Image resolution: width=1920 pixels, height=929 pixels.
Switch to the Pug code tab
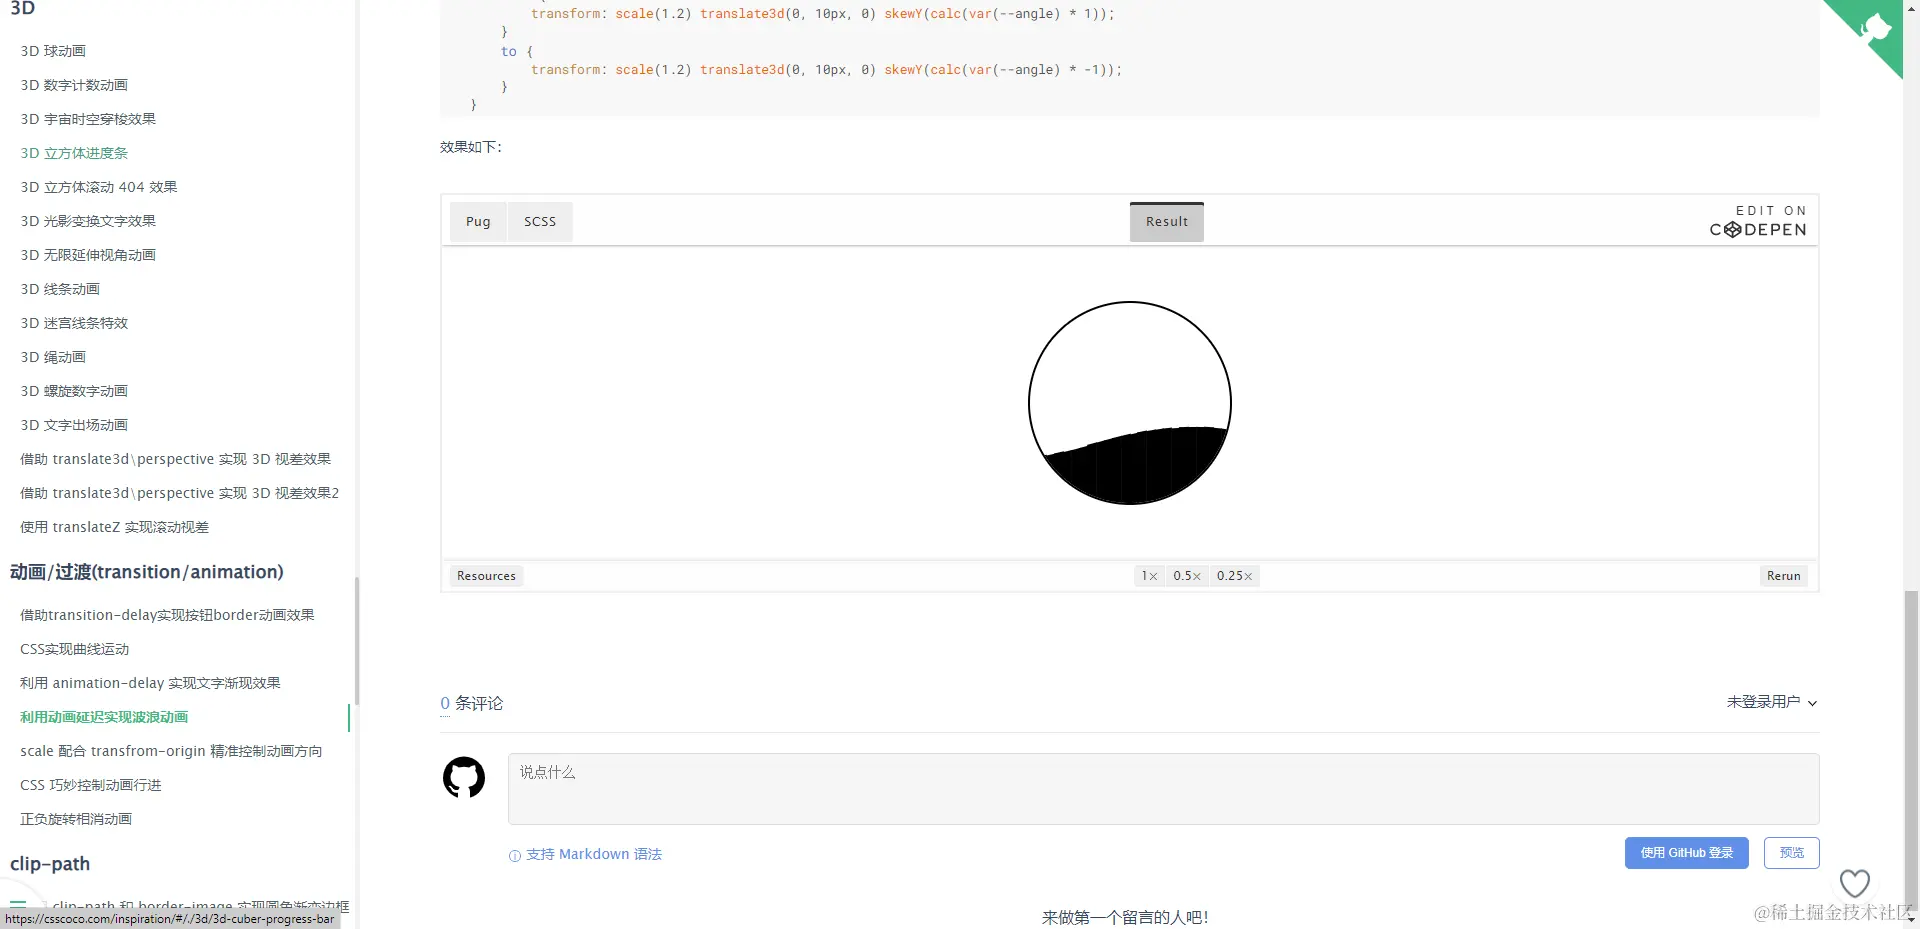point(478,221)
